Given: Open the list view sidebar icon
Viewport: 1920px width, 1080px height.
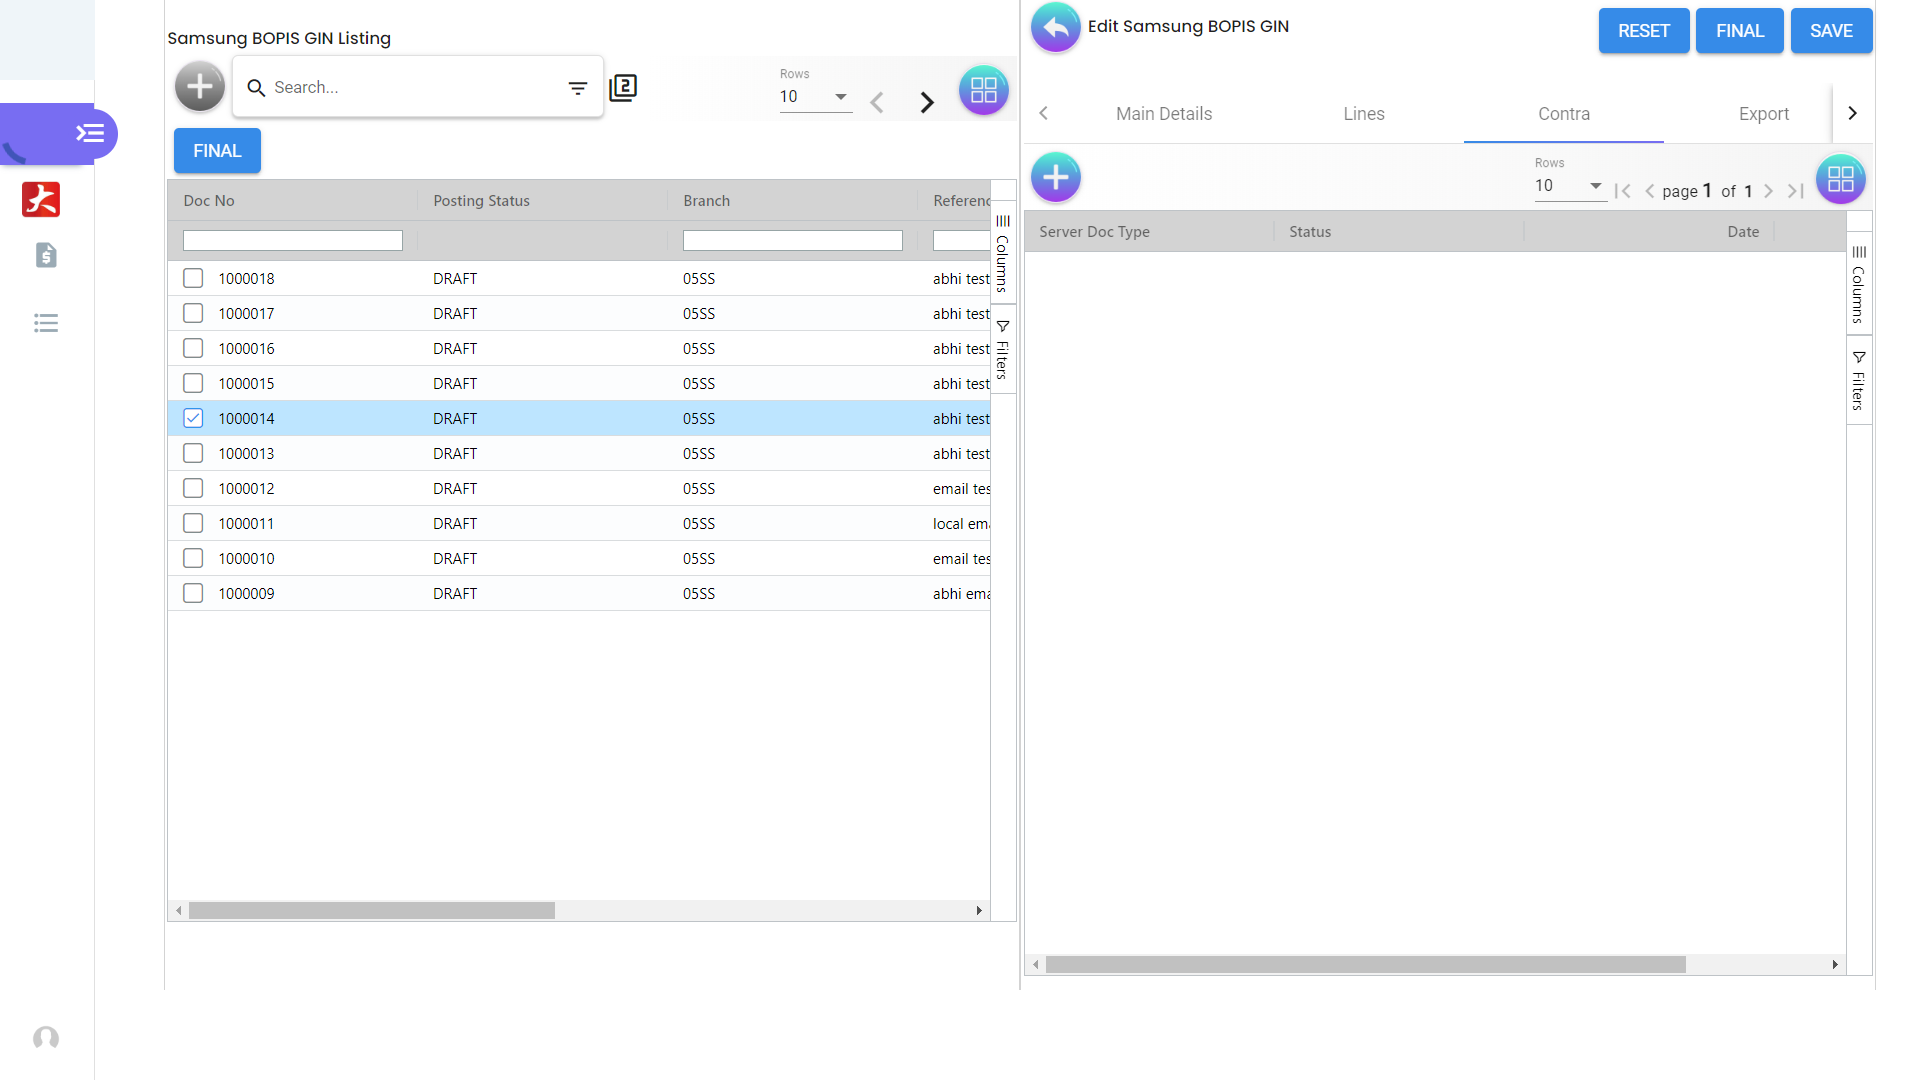Looking at the screenshot, I should click(46, 323).
